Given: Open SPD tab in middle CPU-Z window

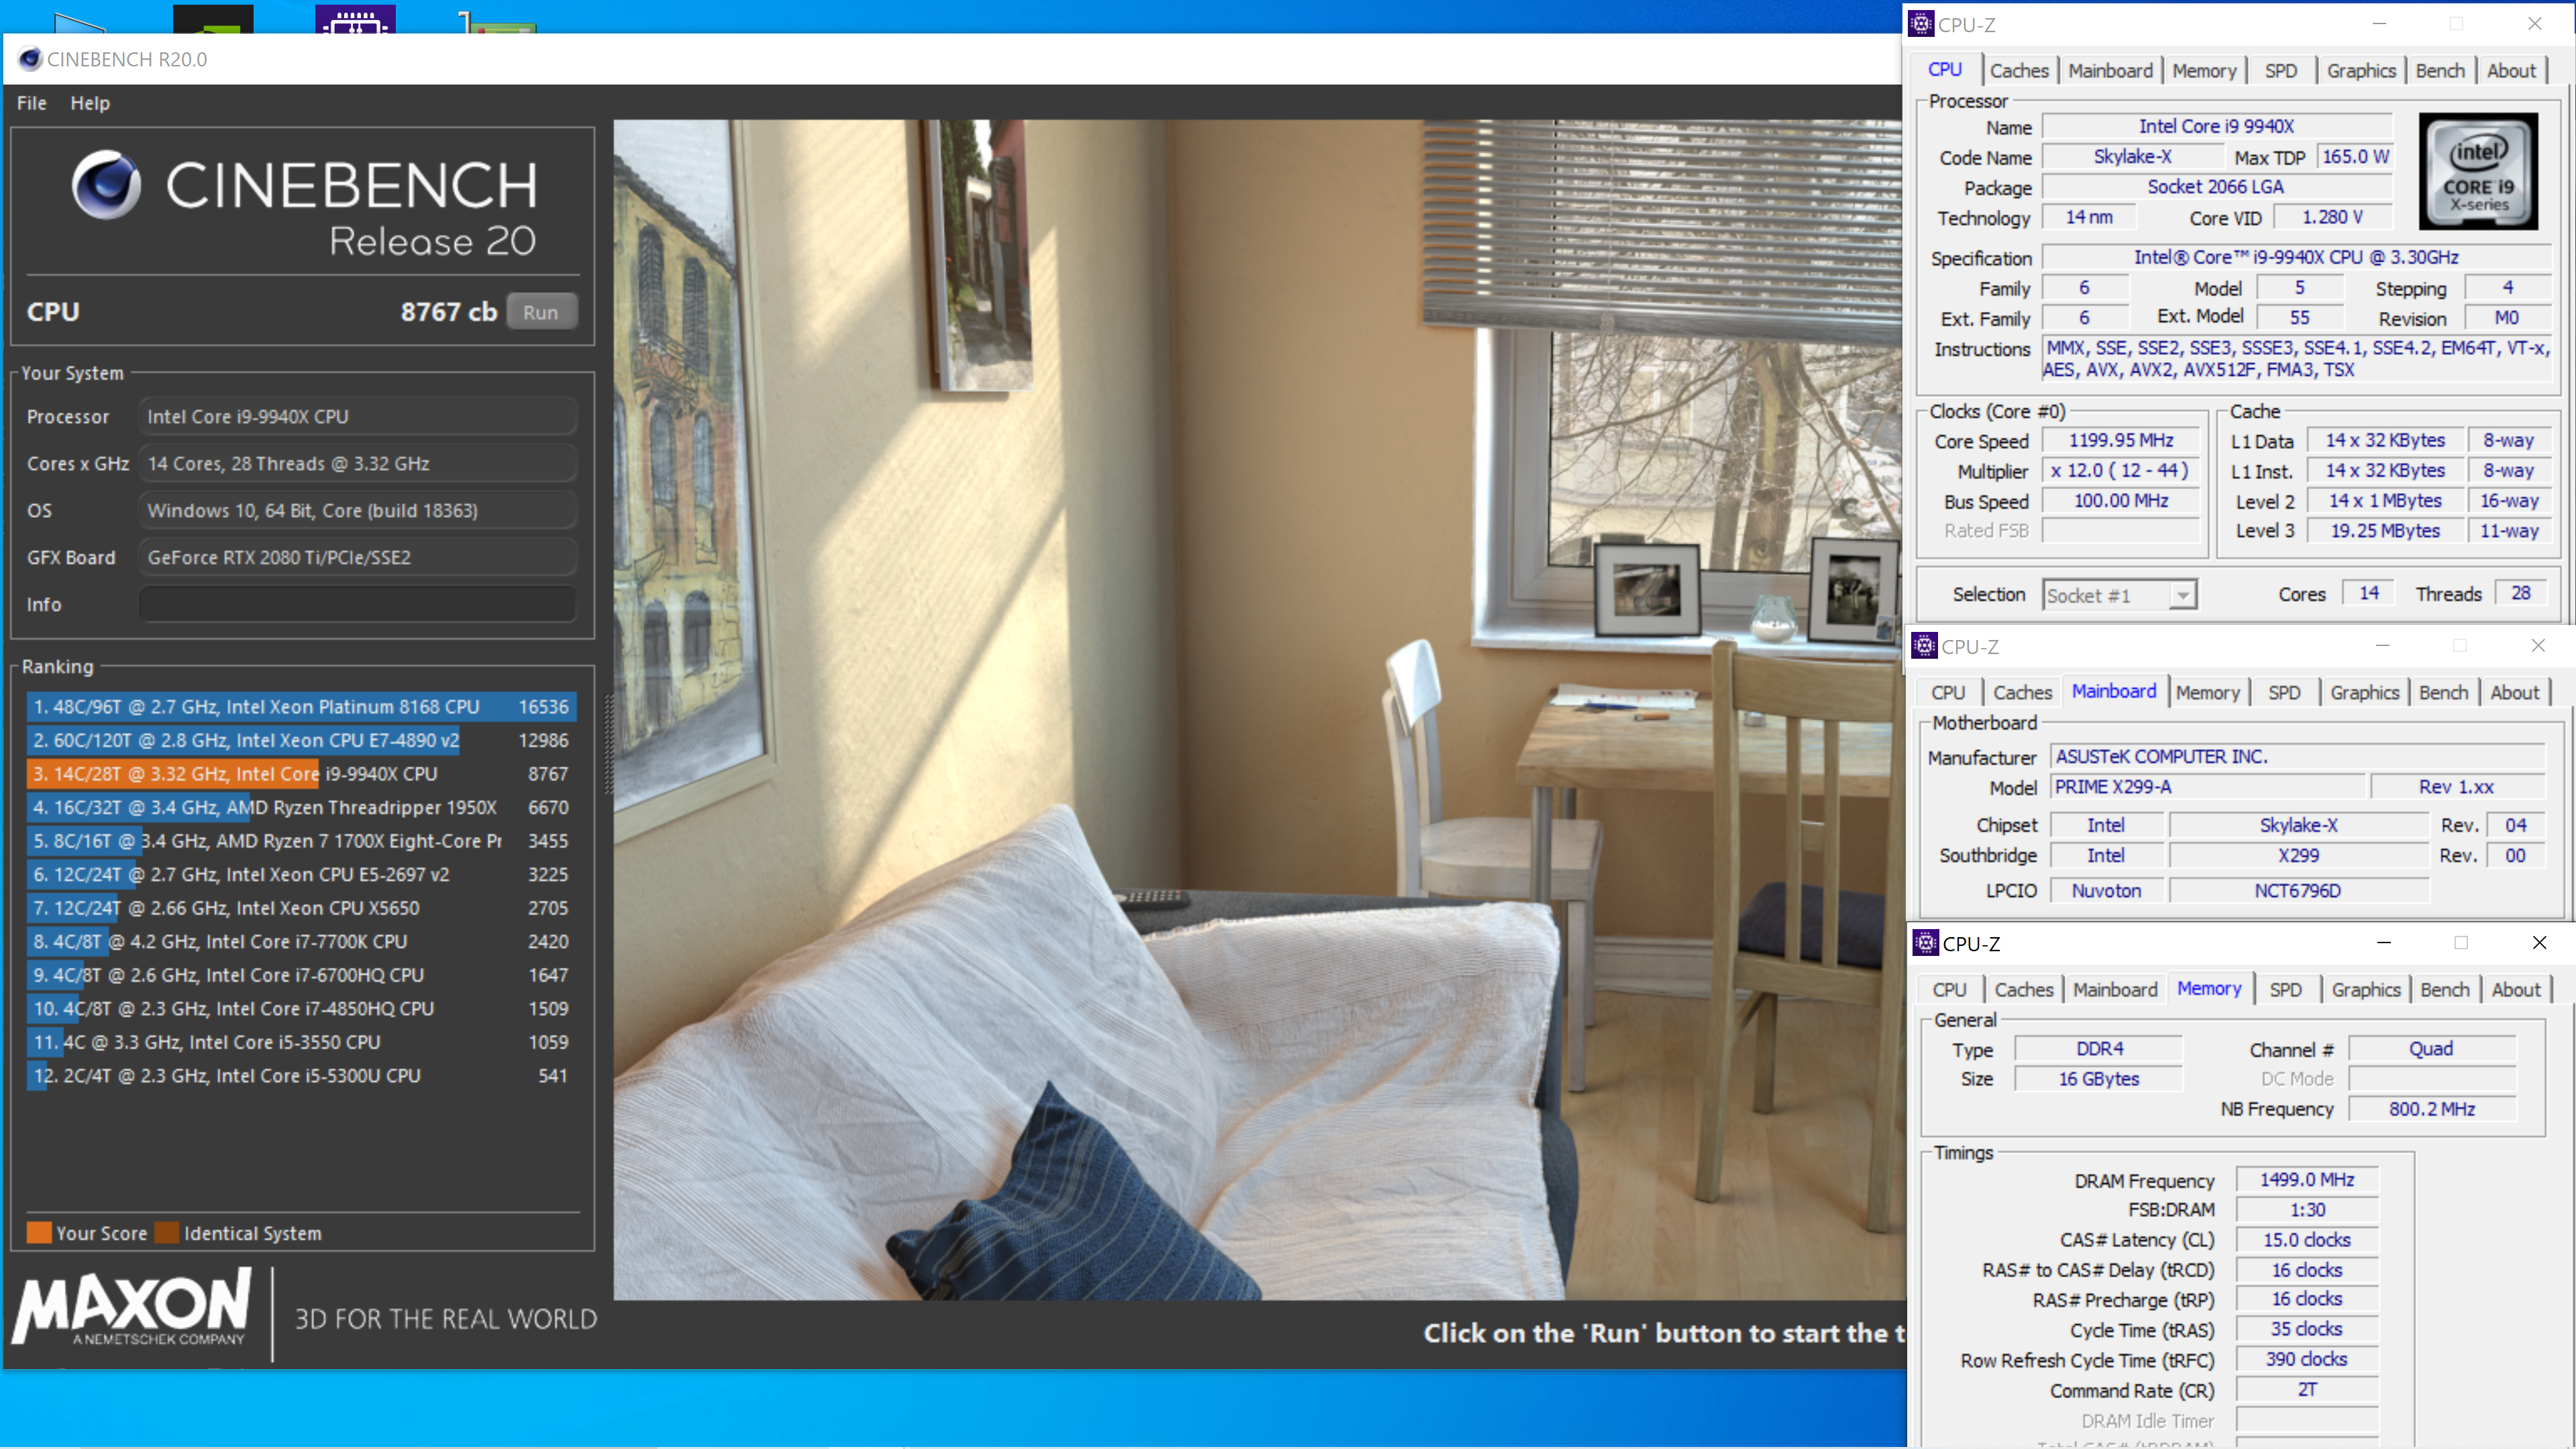Looking at the screenshot, I should [2284, 693].
